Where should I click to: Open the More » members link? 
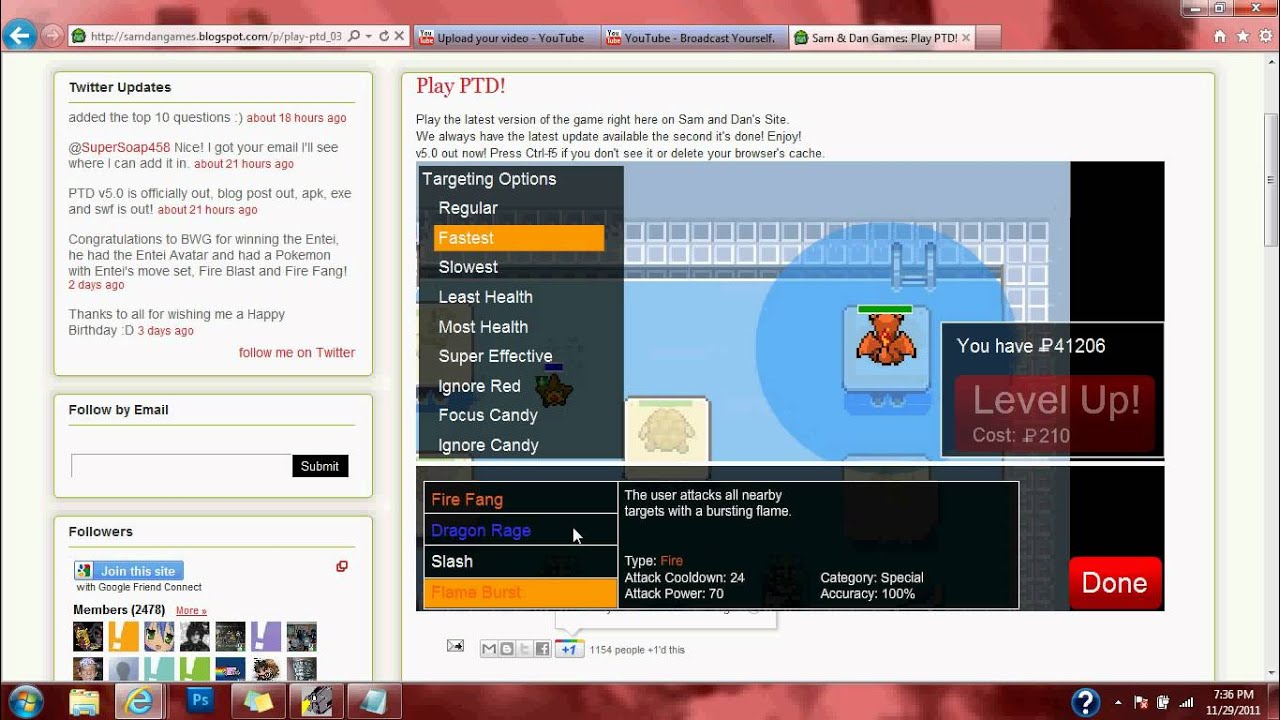pyautogui.click(x=191, y=610)
